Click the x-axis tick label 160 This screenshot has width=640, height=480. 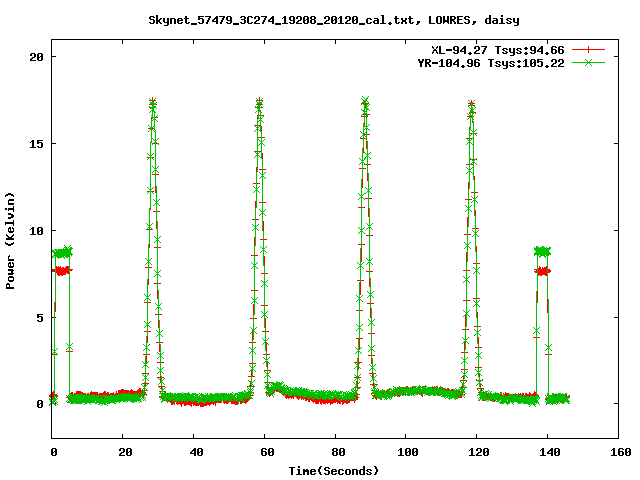click(x=617, y=452)
